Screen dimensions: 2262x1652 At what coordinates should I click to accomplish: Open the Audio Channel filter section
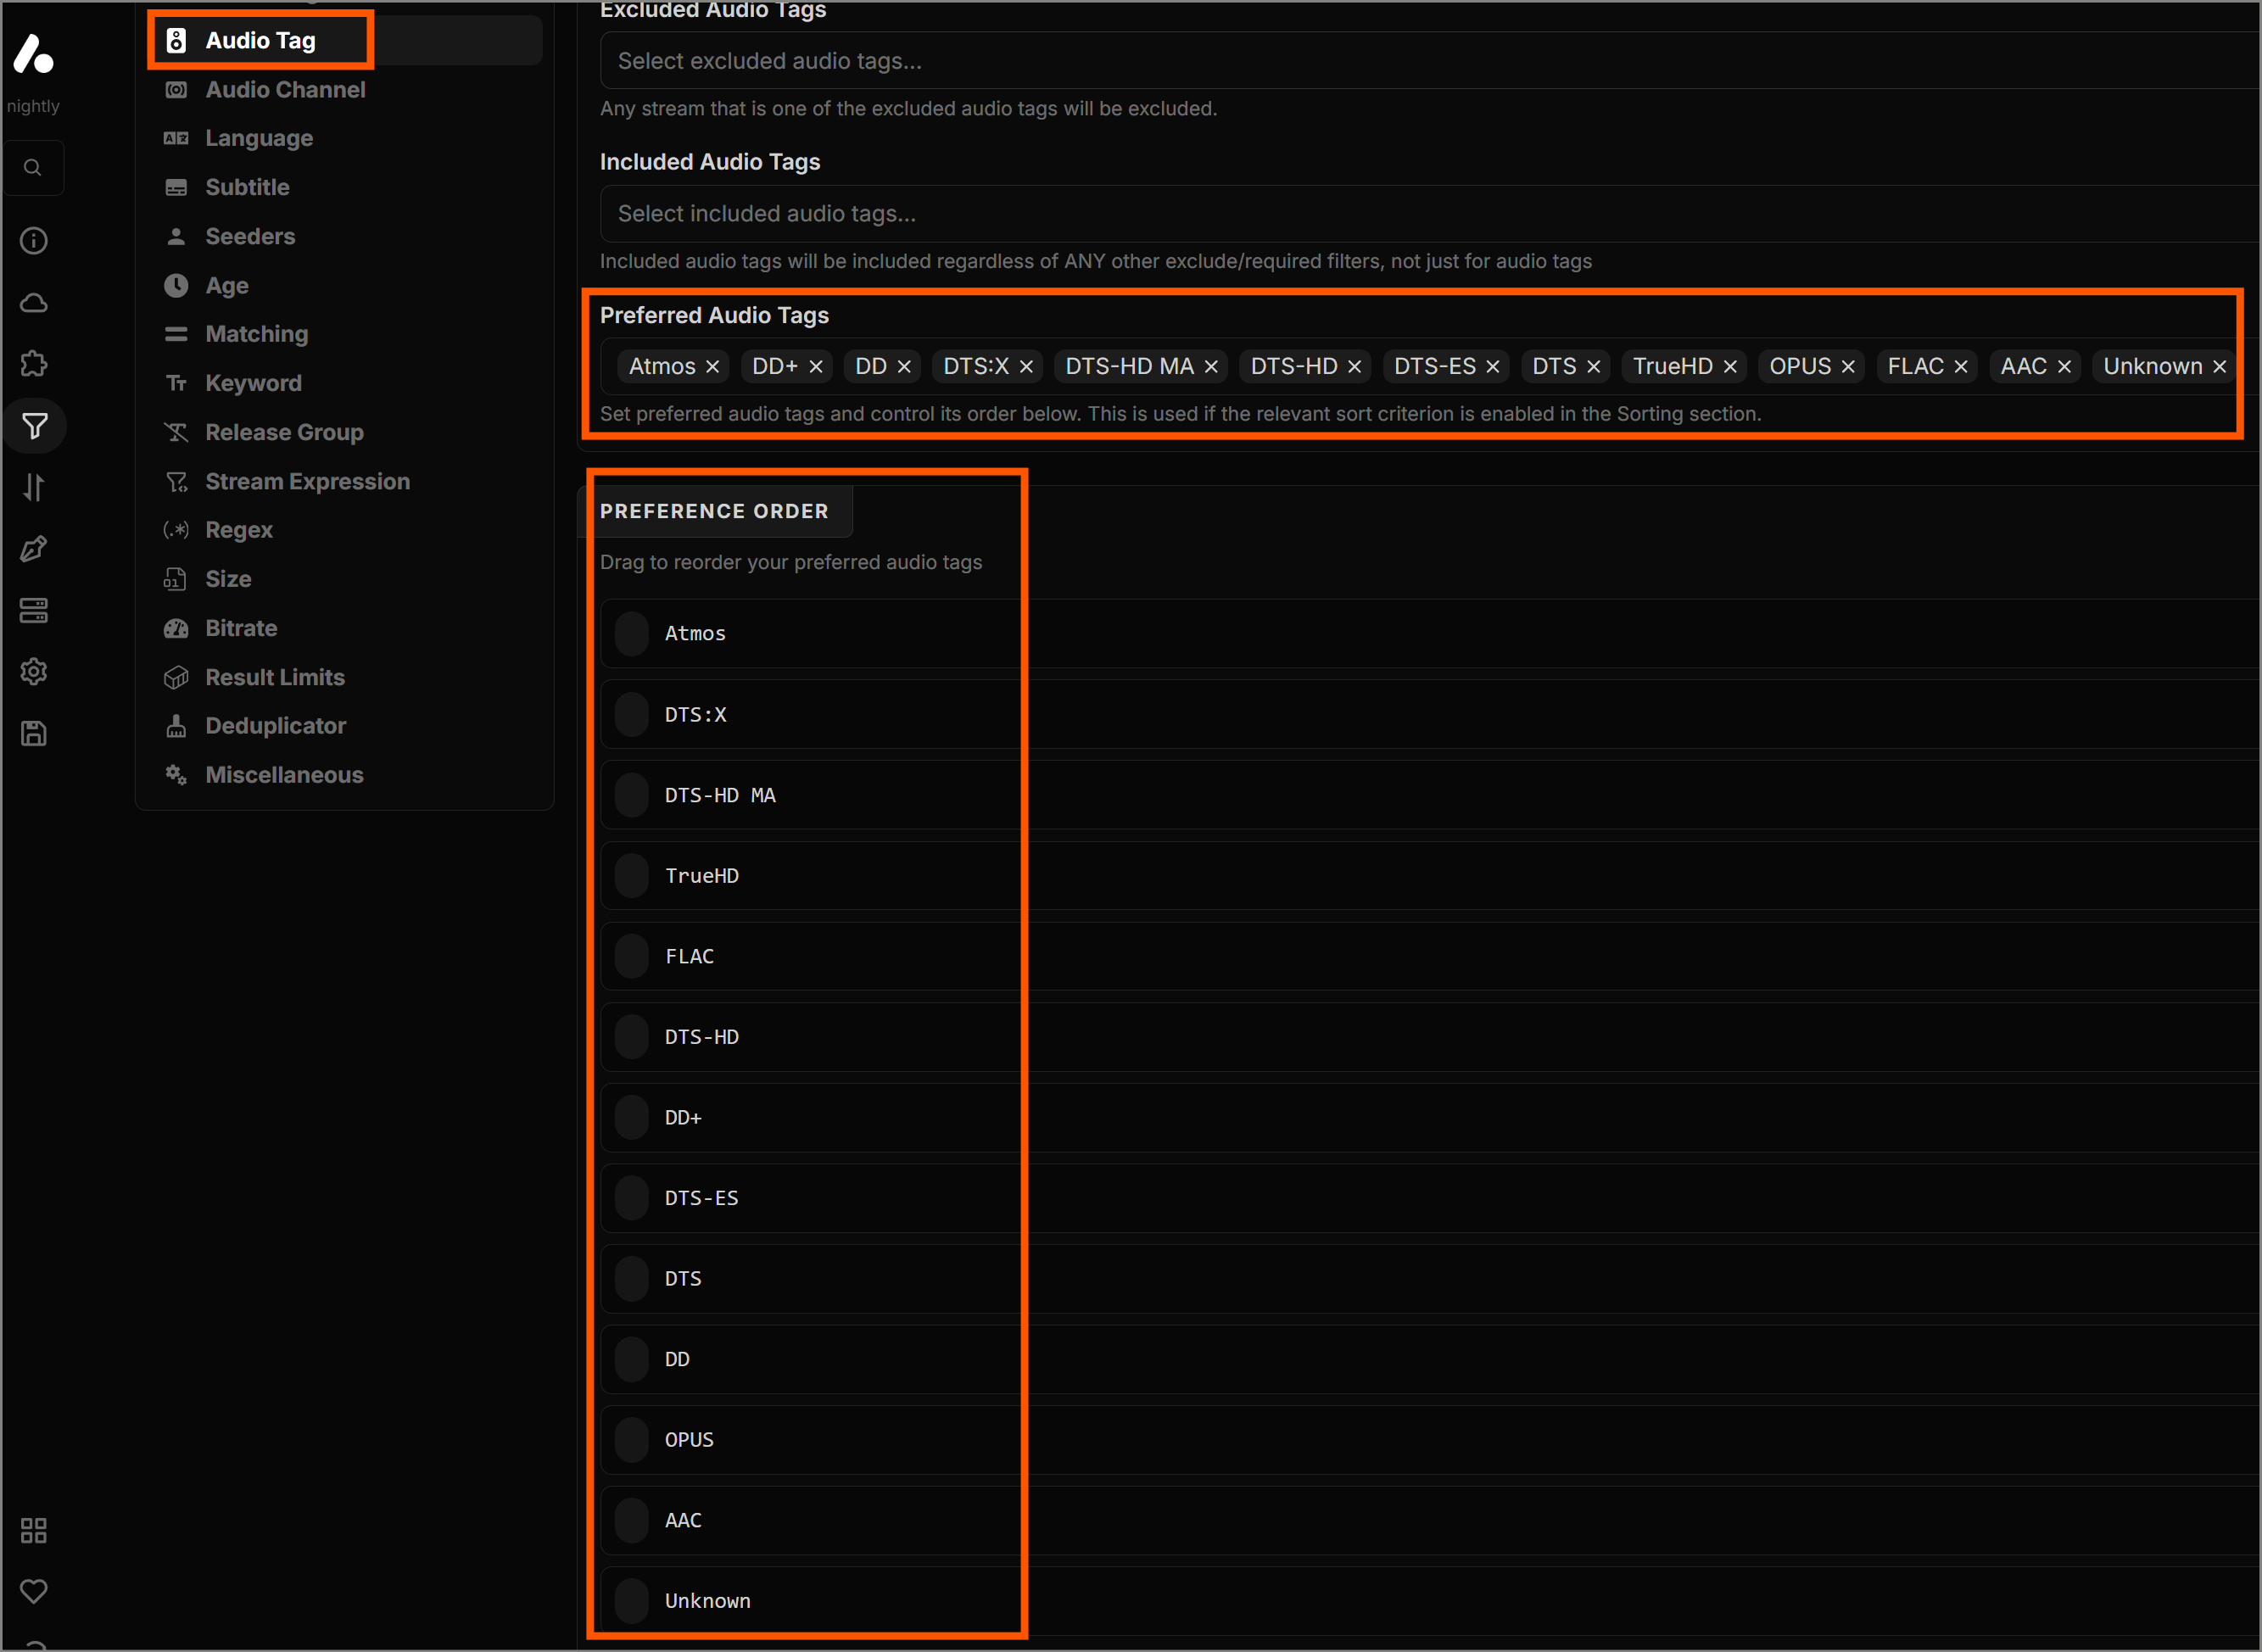pyautogui.click(x=346, y=89)
